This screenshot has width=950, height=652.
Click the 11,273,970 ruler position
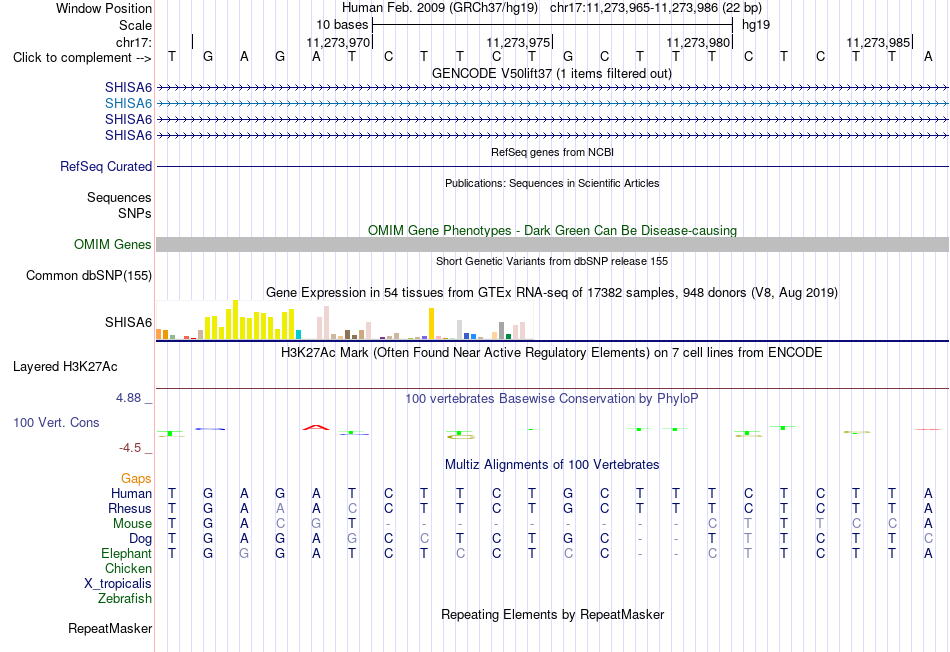pyautogui.click(x=337, y=42)
